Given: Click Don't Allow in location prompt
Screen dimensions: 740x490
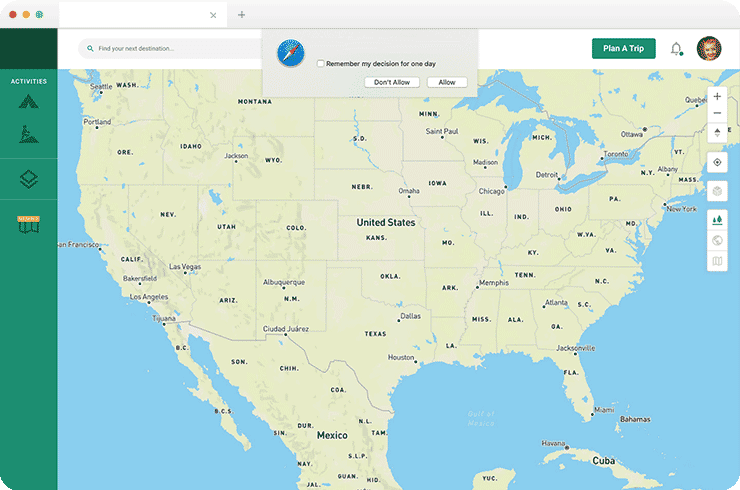Looking at the screenshot, I should click(391, 82).
